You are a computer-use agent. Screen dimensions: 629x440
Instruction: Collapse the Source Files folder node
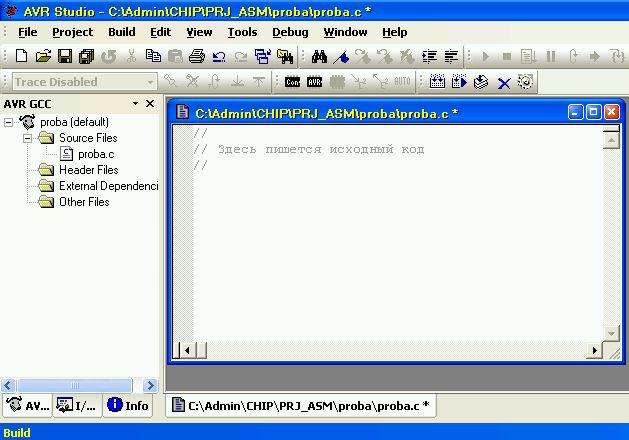(27, 138)
